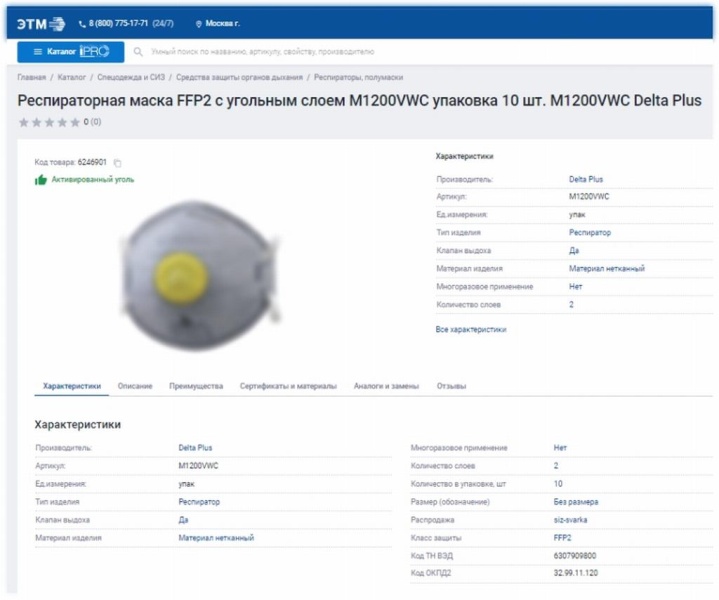The height and width of the screenshot is (600, 719).
Task: Click the ЭТМ logo in header
Action: tap(41, 23)
